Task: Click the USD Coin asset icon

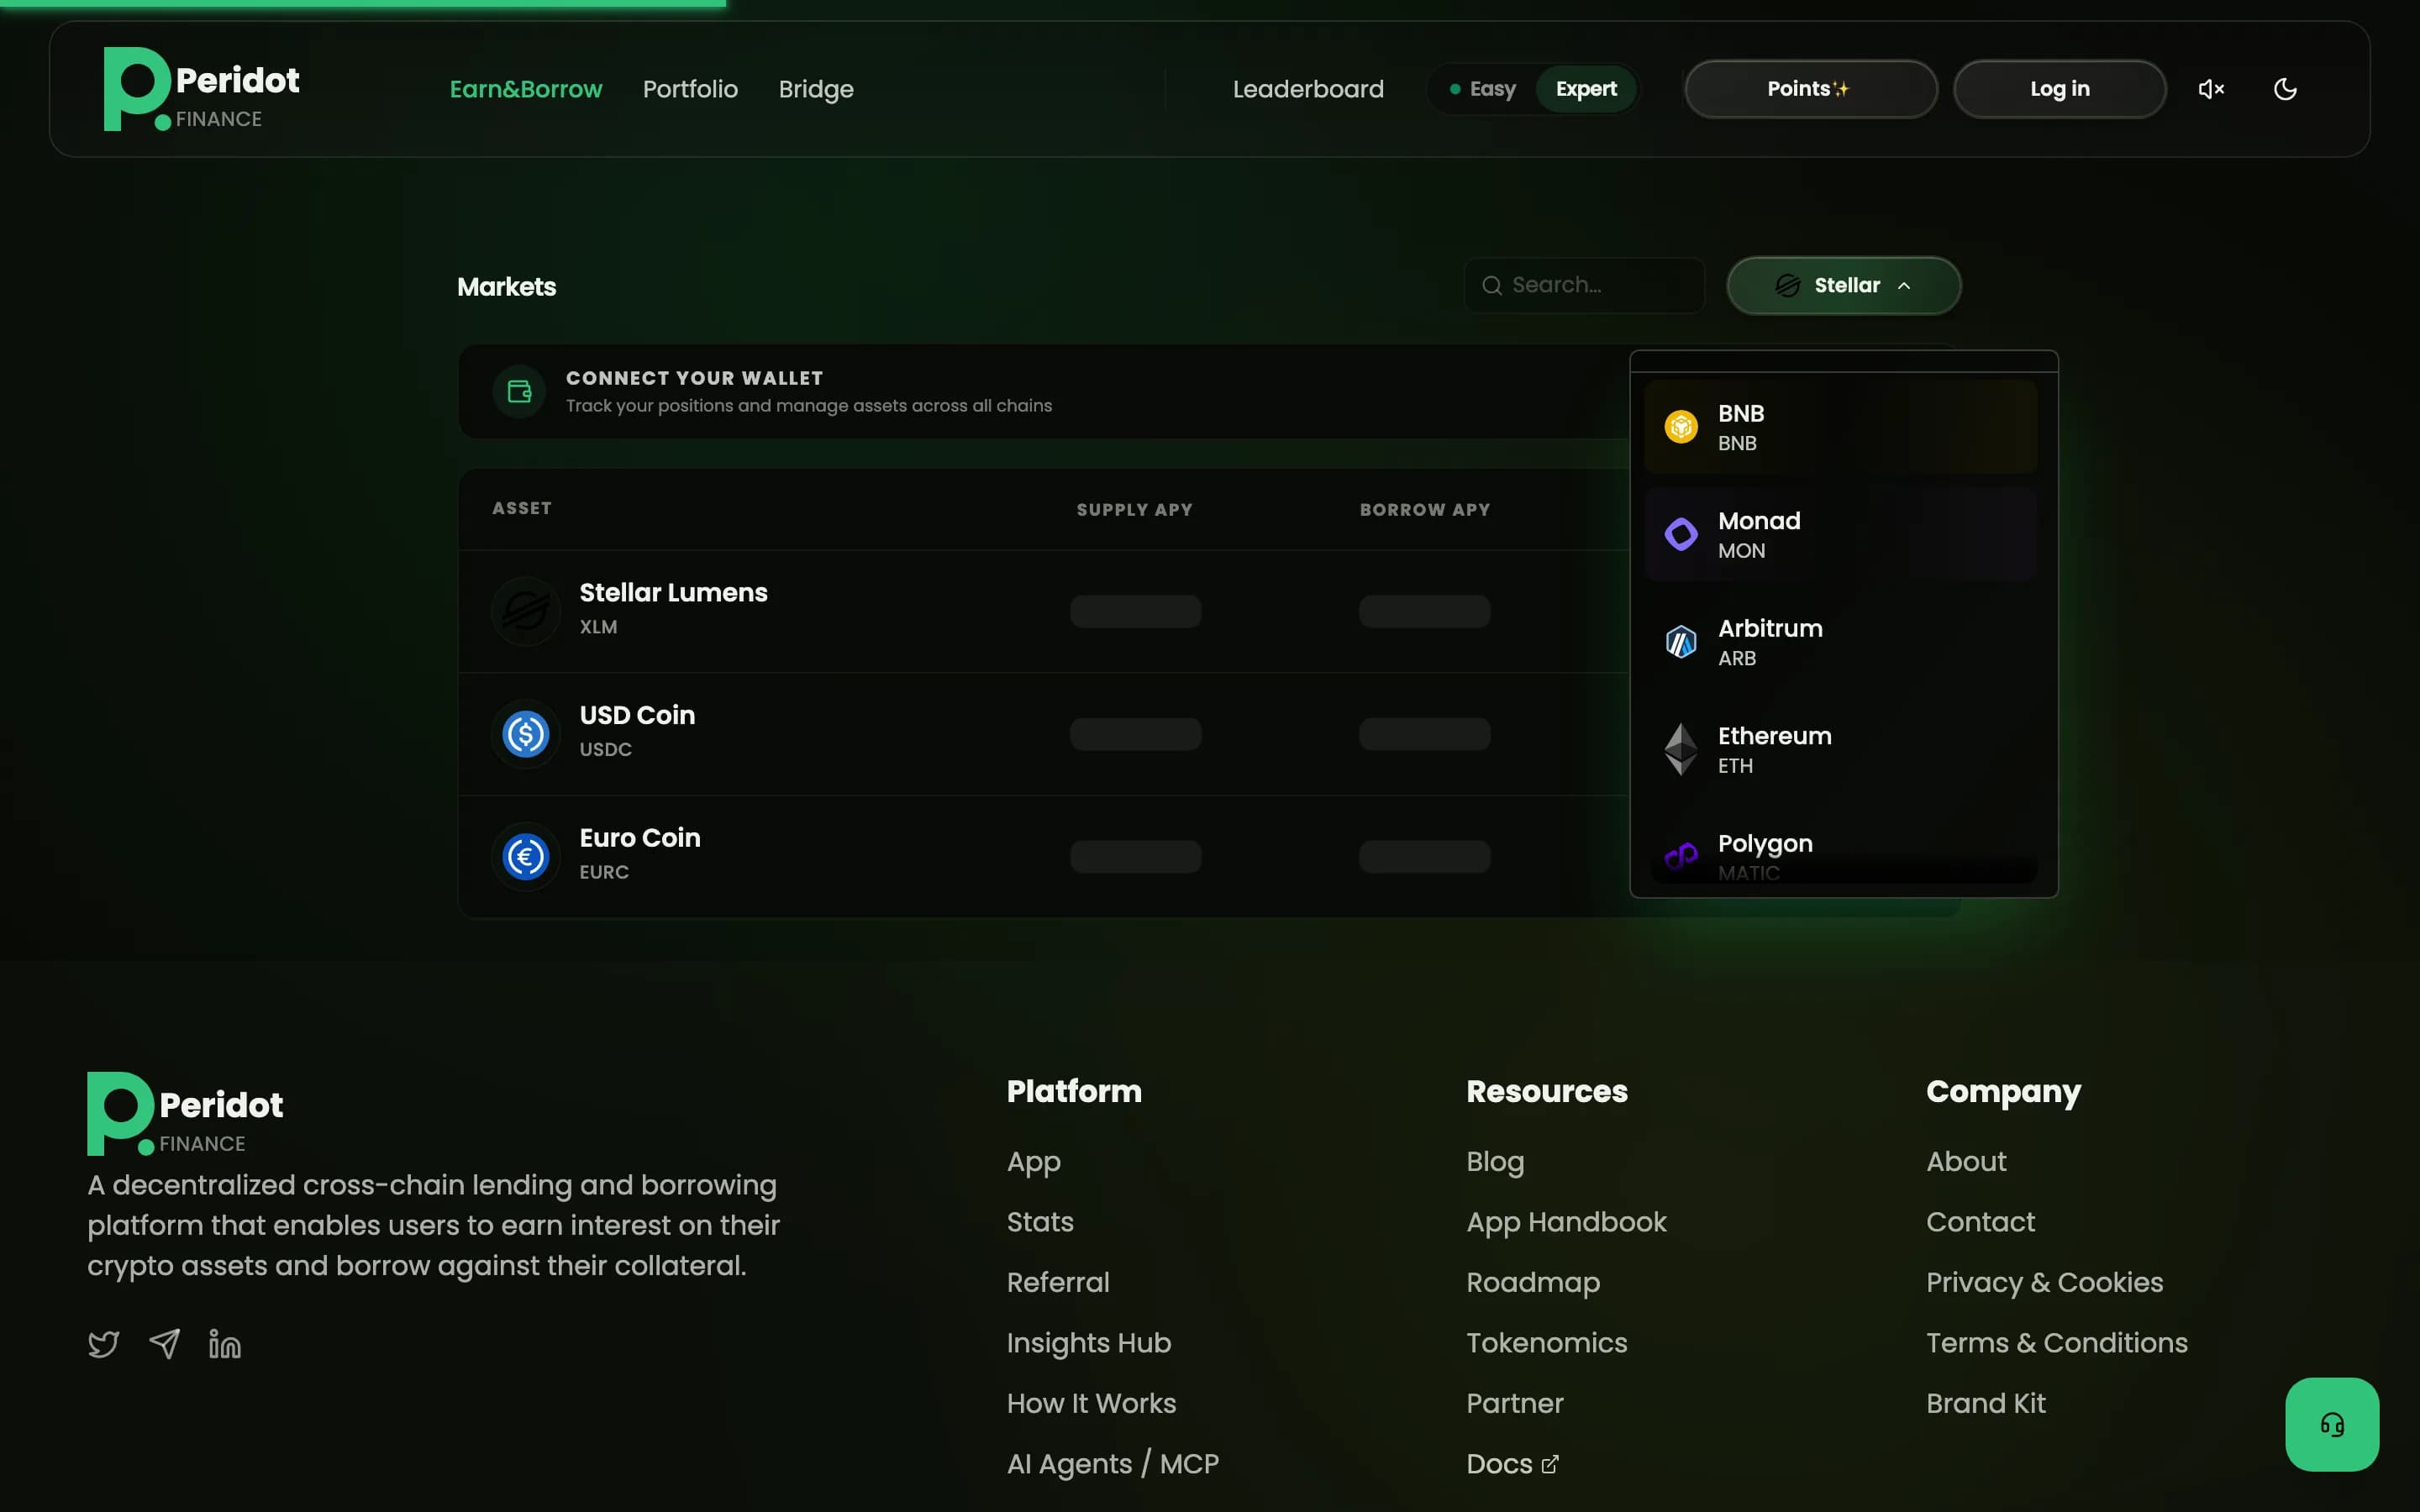Action: point(526,733)
